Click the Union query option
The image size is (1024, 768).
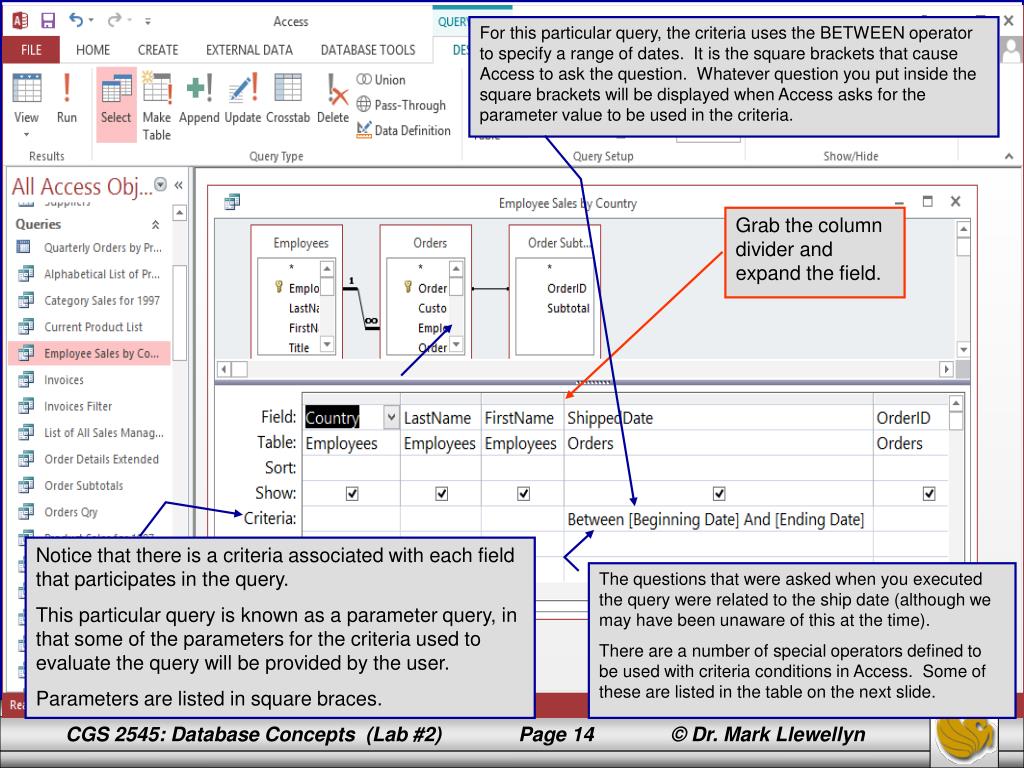coord(381,80)
